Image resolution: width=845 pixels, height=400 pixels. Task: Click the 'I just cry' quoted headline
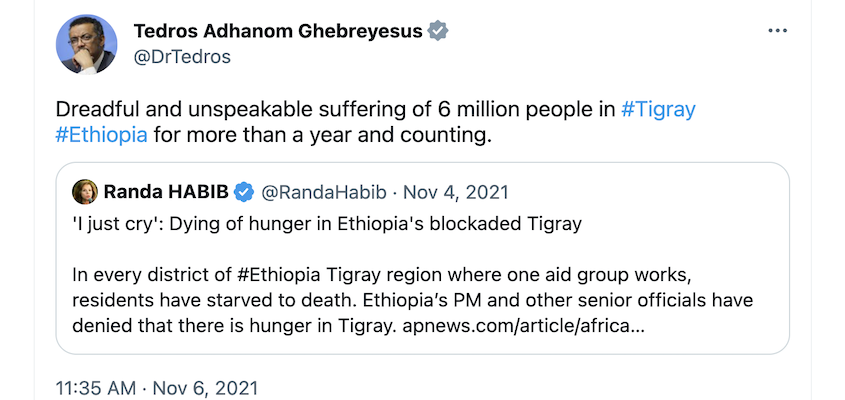click(325, 223)
